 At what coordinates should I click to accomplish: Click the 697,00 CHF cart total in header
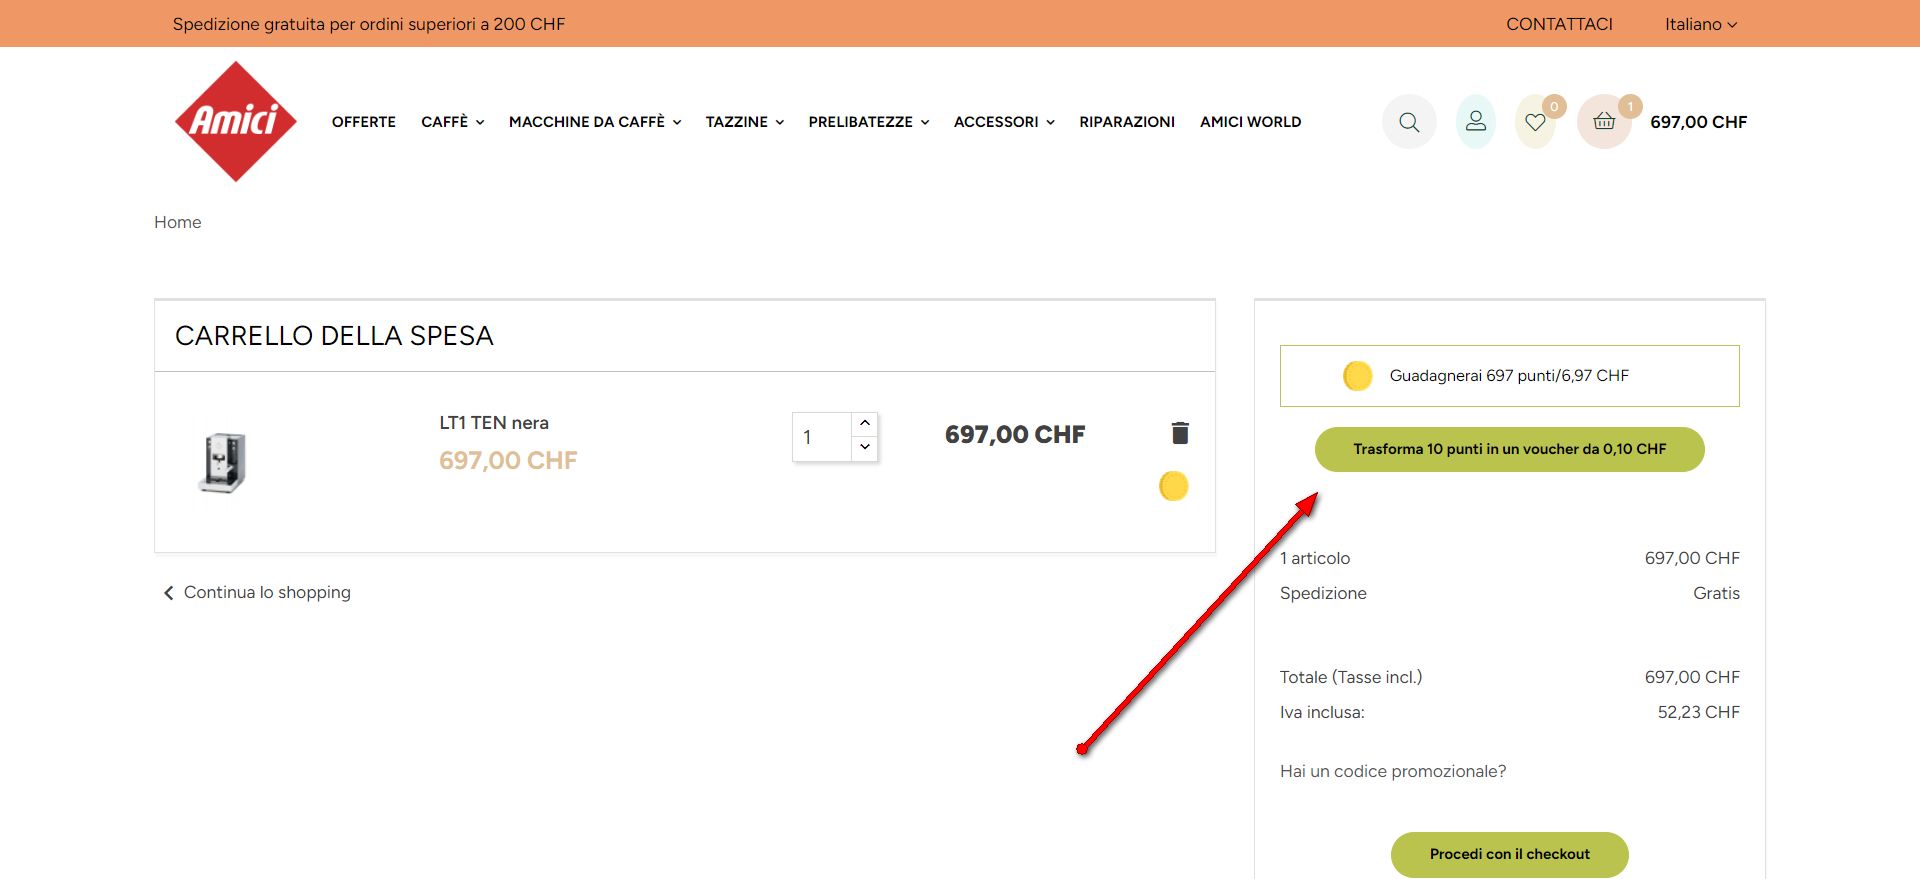pyautogui.click(x=1699, y=122)
